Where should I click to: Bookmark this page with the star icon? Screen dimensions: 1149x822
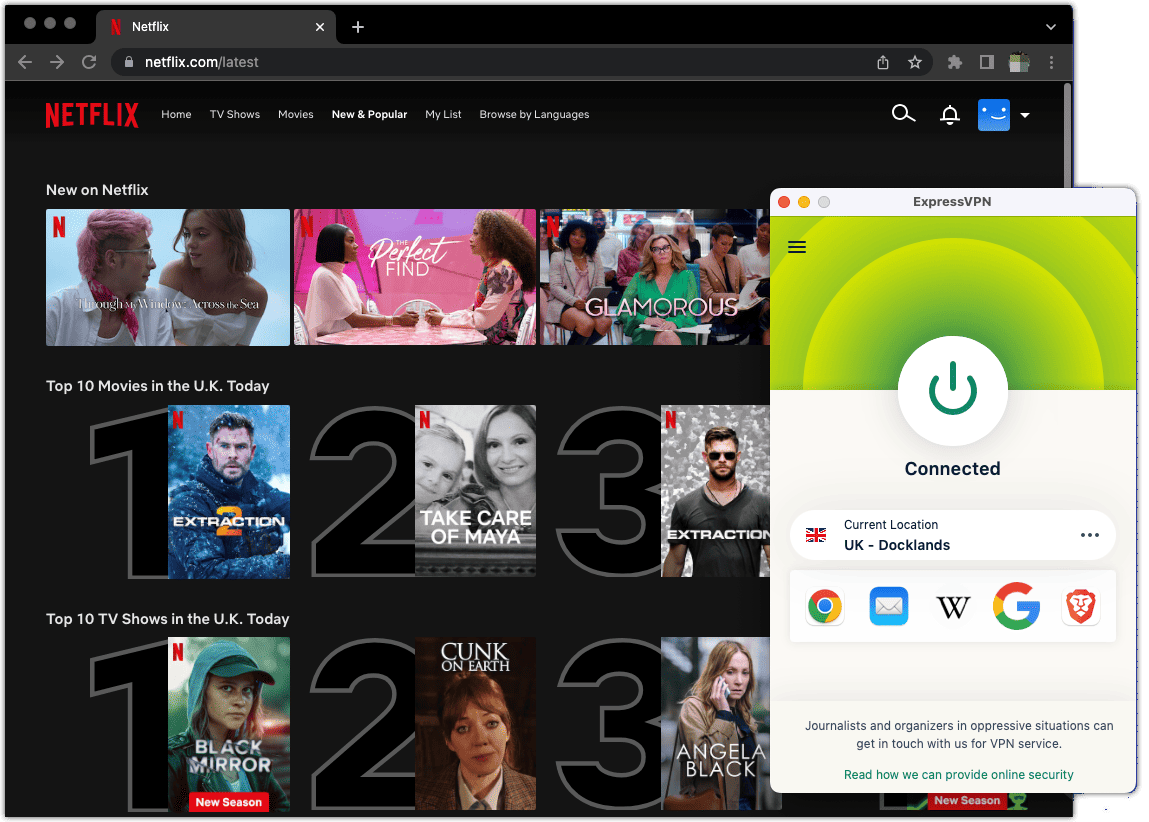(x=914, y=62)
